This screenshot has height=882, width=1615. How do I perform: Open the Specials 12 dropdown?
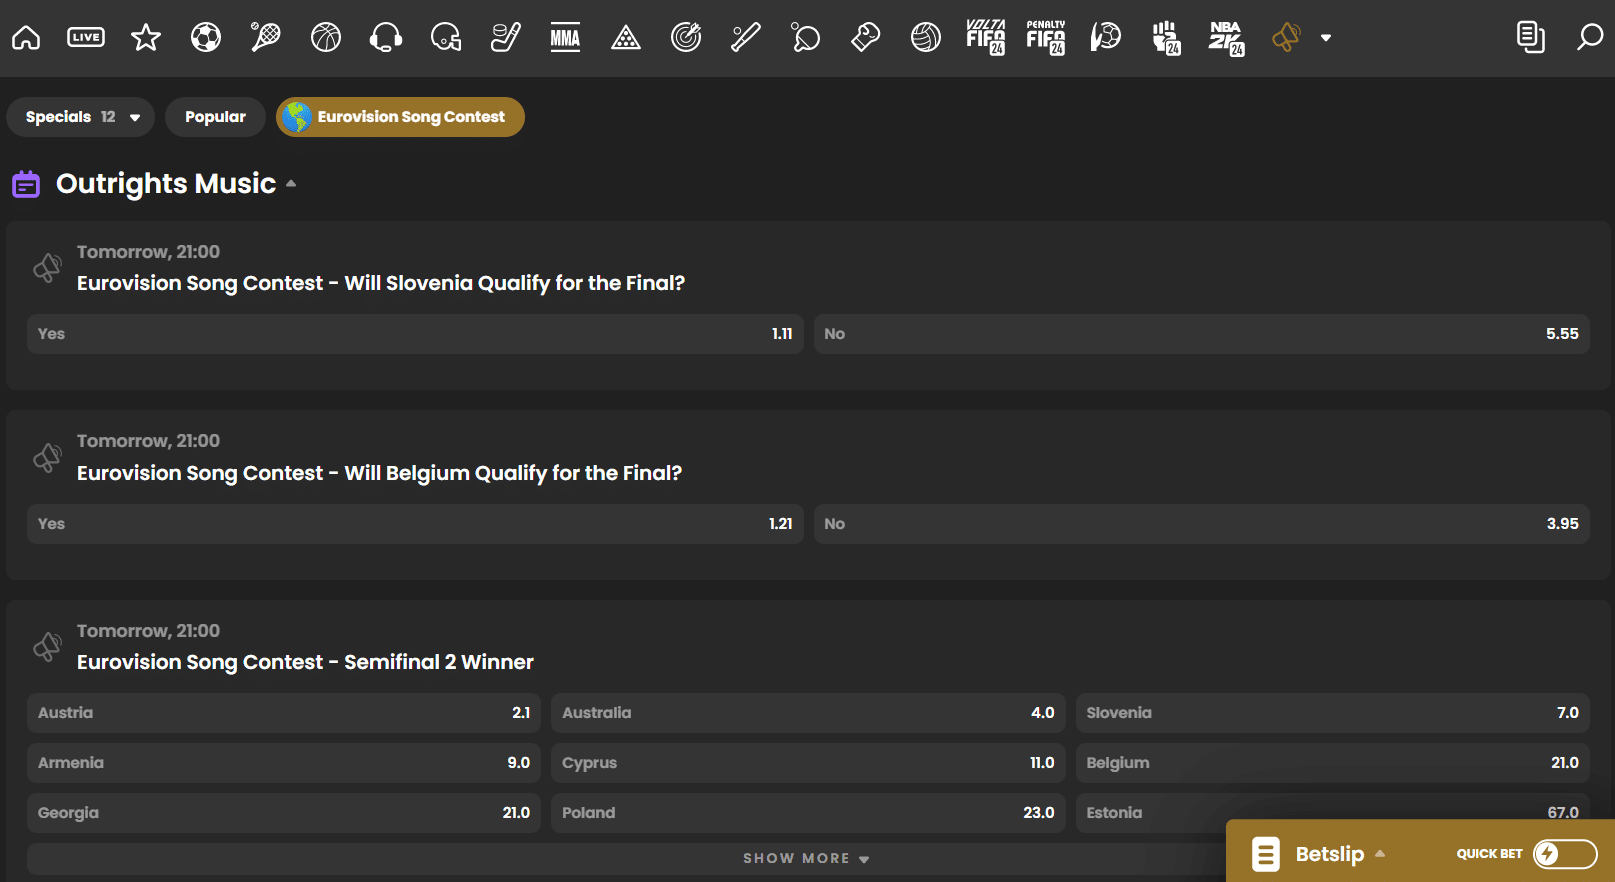(x=81, y=117)
